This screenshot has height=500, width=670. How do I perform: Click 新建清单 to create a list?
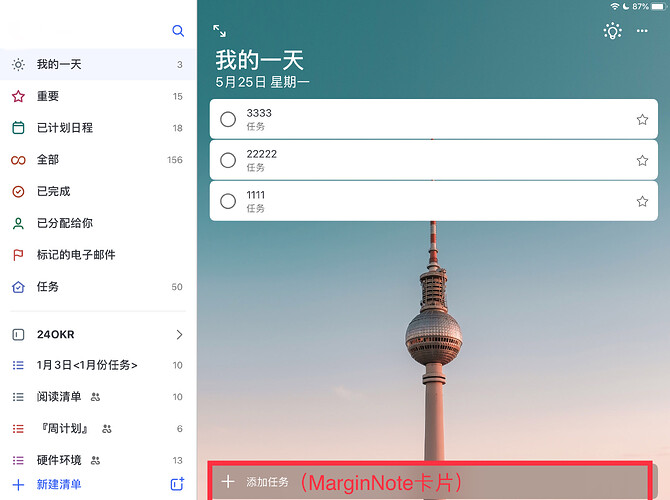[59, 484]
